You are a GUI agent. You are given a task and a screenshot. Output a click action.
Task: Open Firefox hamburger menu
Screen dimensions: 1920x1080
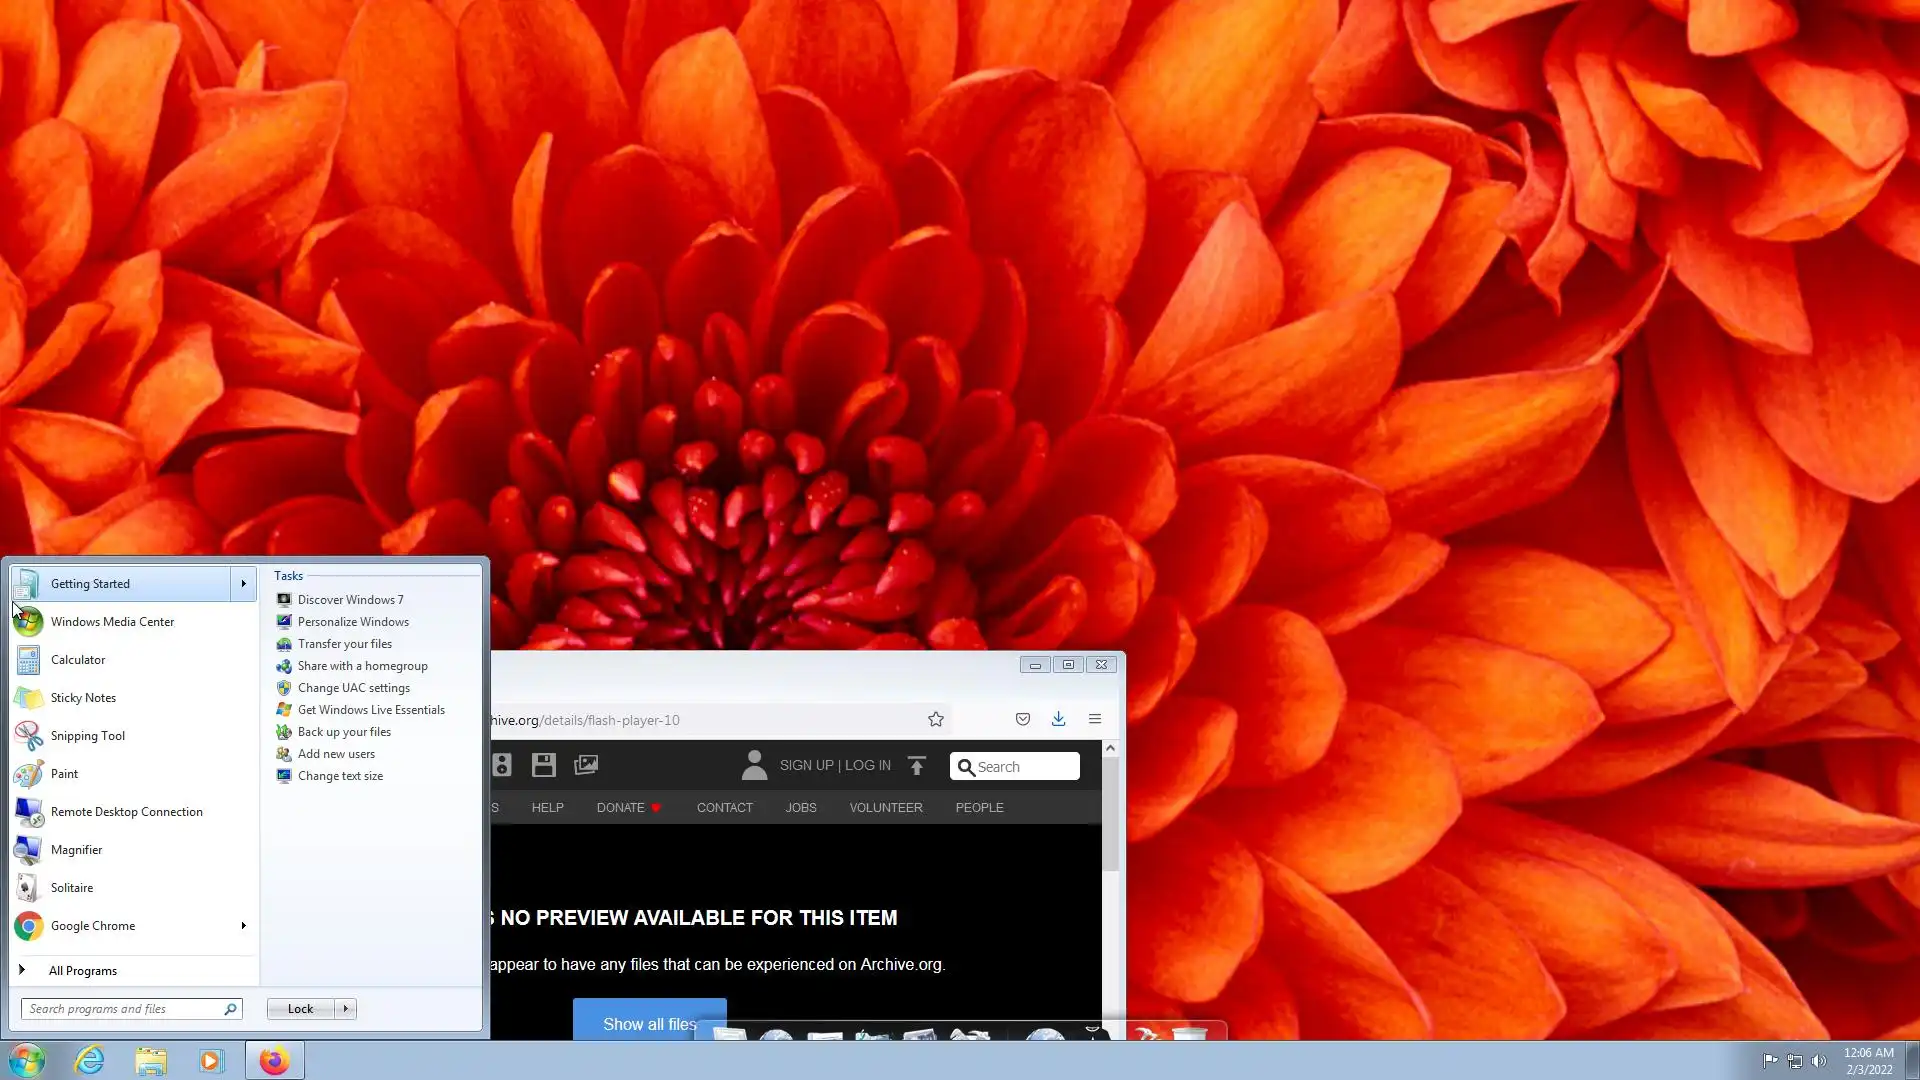coord(1095,720)
